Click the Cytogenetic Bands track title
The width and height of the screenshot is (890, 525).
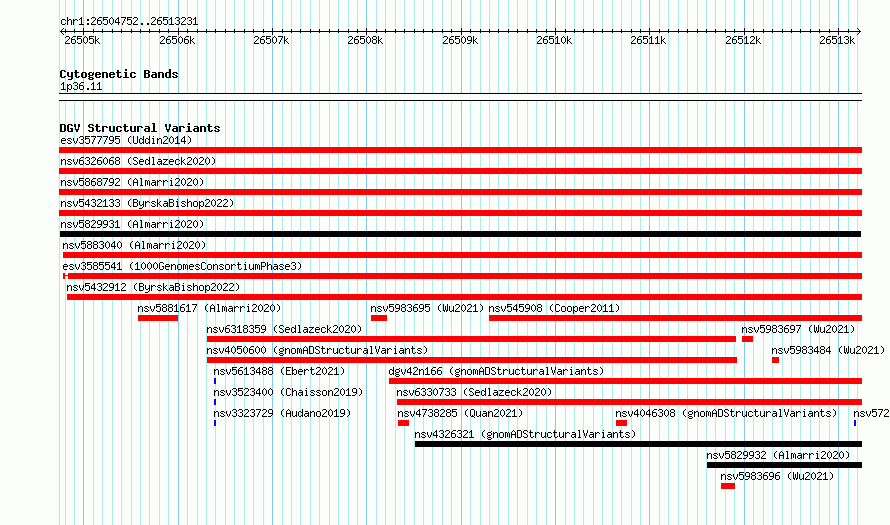pyautogui.click(x=119, y=74)
